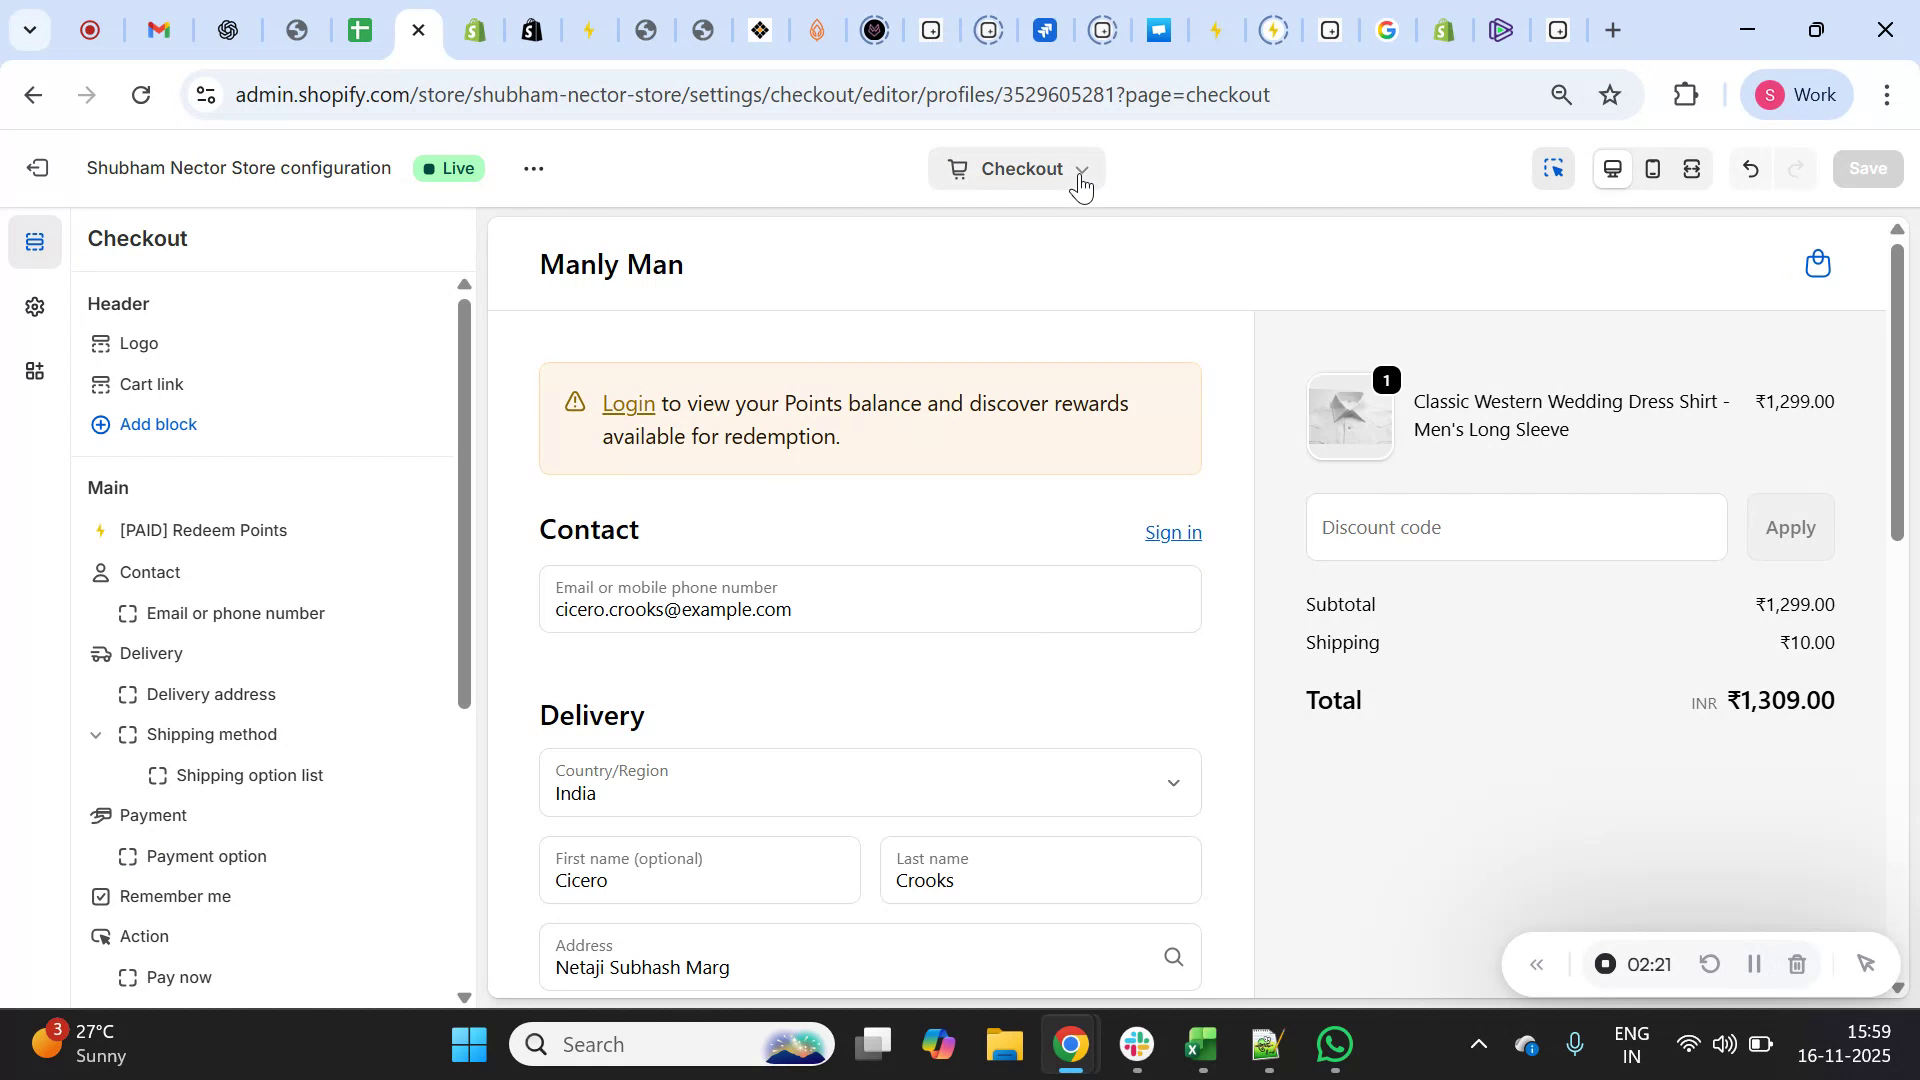Select the Sections icon in the sidebar
Screen dimensions: 1920x1080
(35, 241)
